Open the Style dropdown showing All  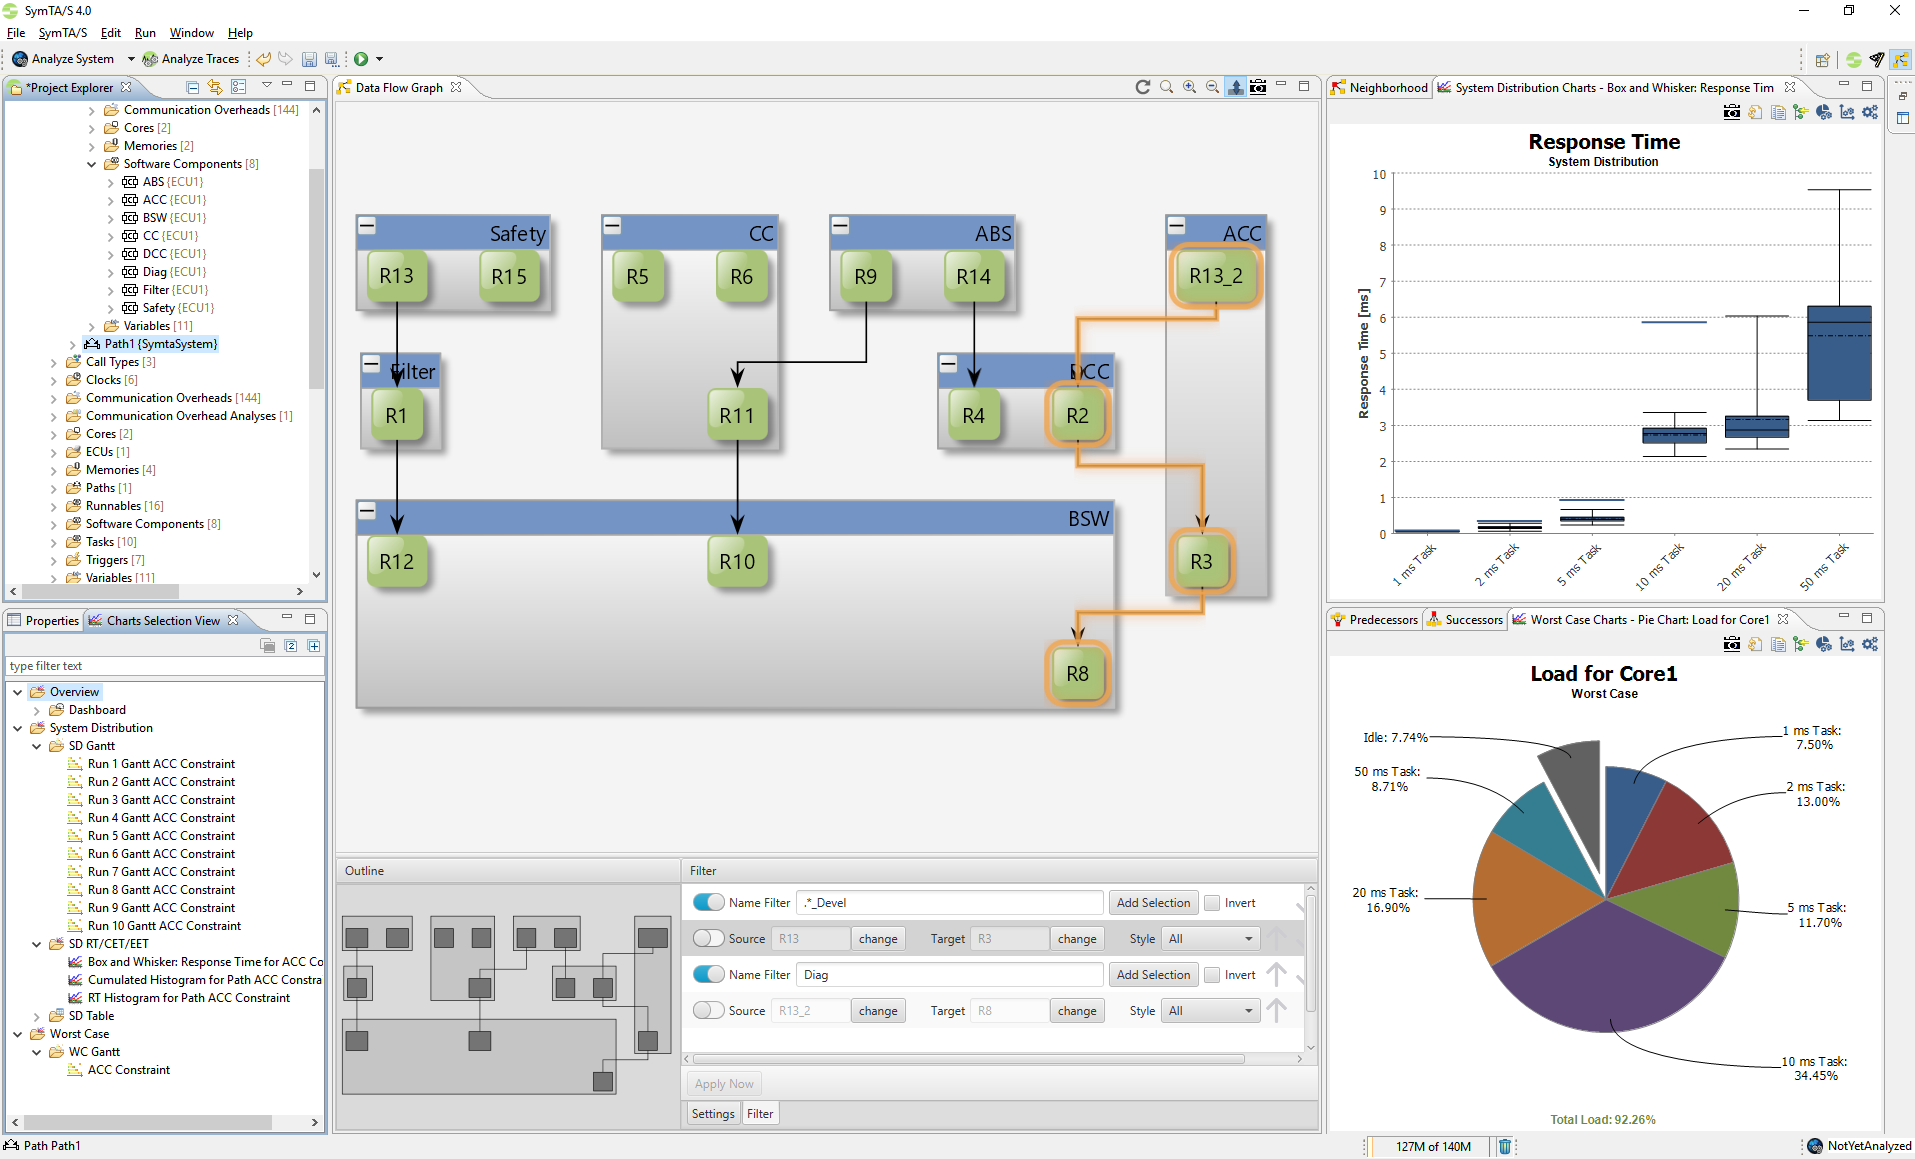tap(1209, 938)
